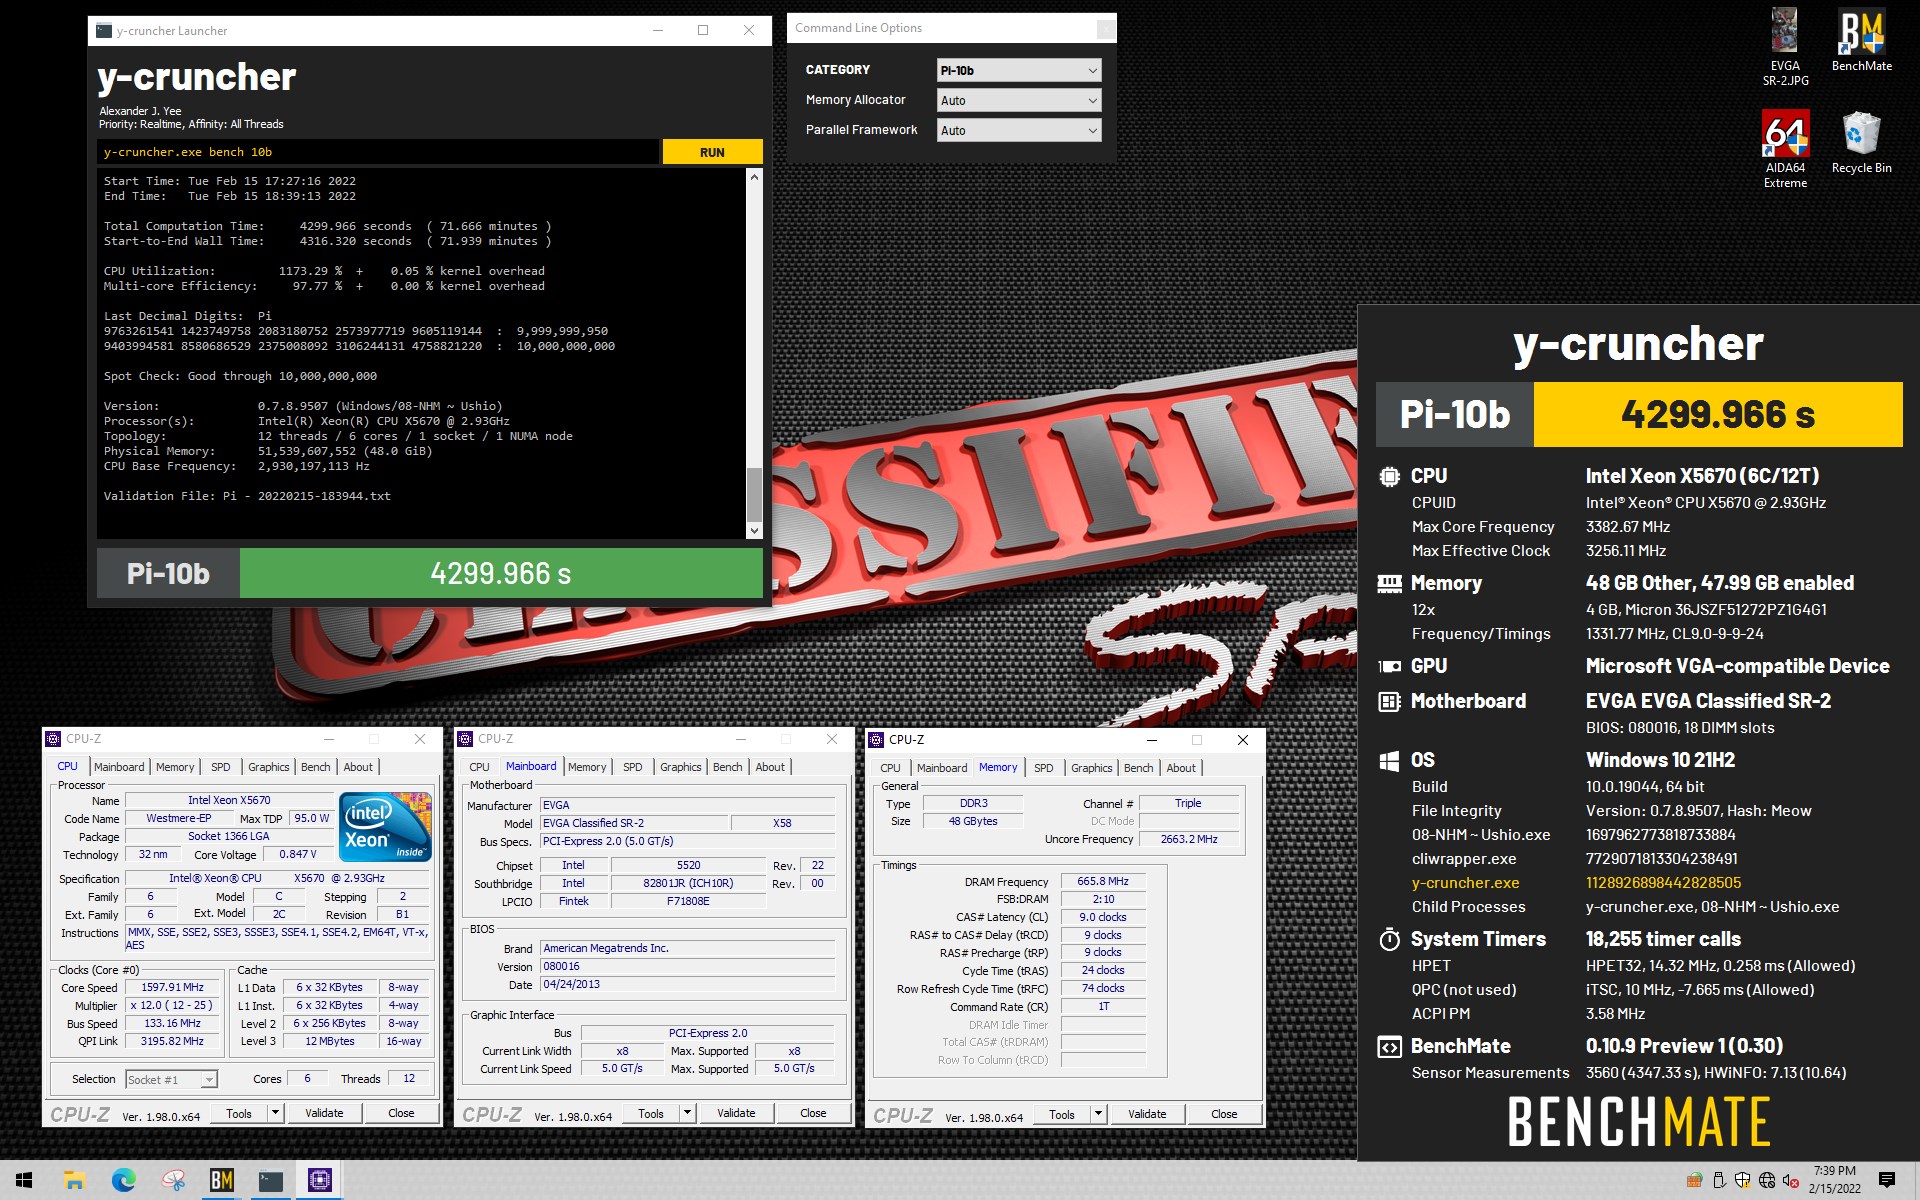
Task: Click the GPU icon in BenchMate panel
Action: (x=1389, y=666)
